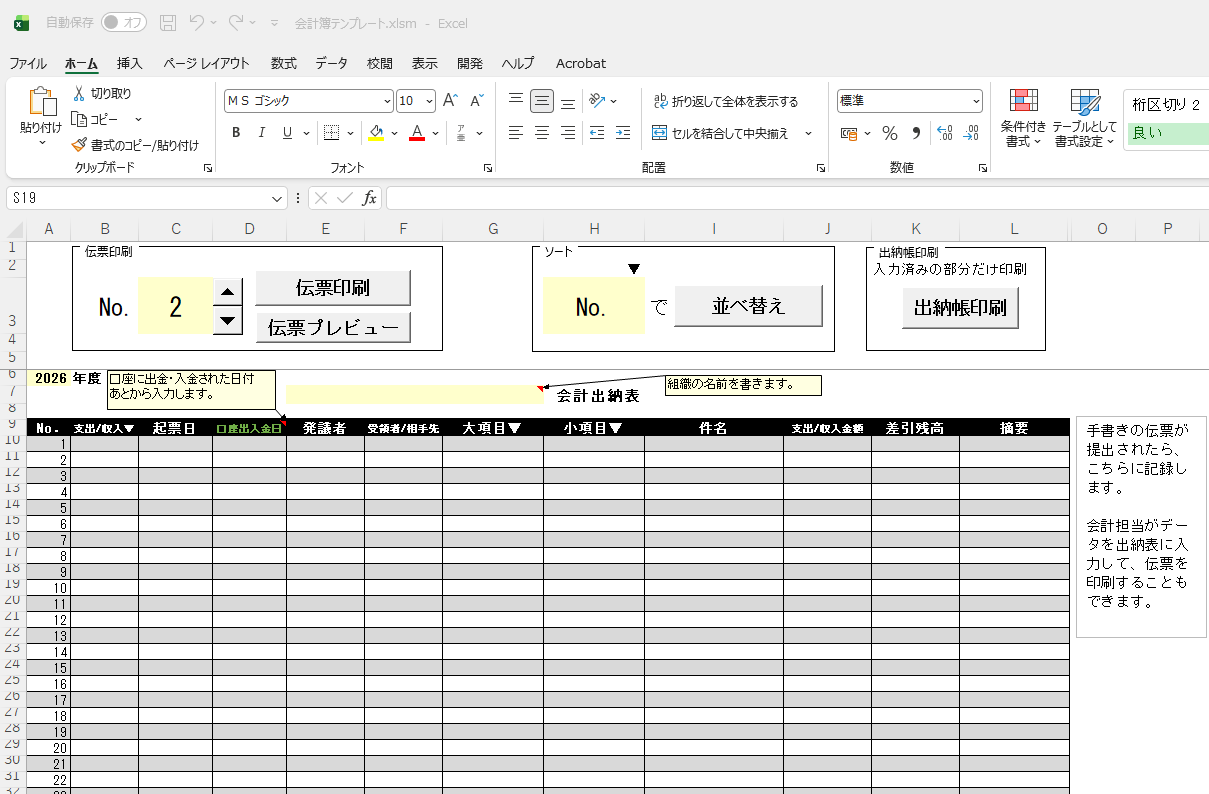Click the center align icon
Image resolution: width=1209 pixels, height=794 pixels.
click(x=542, y=133)
